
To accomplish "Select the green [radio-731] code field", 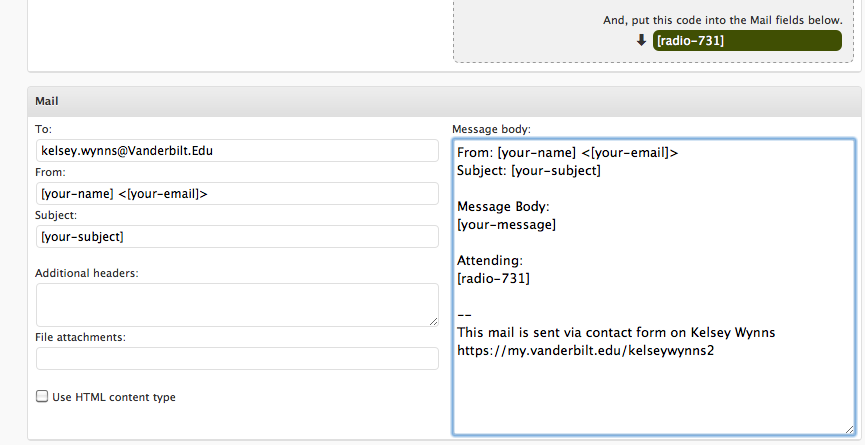I will tap(746, 41).
